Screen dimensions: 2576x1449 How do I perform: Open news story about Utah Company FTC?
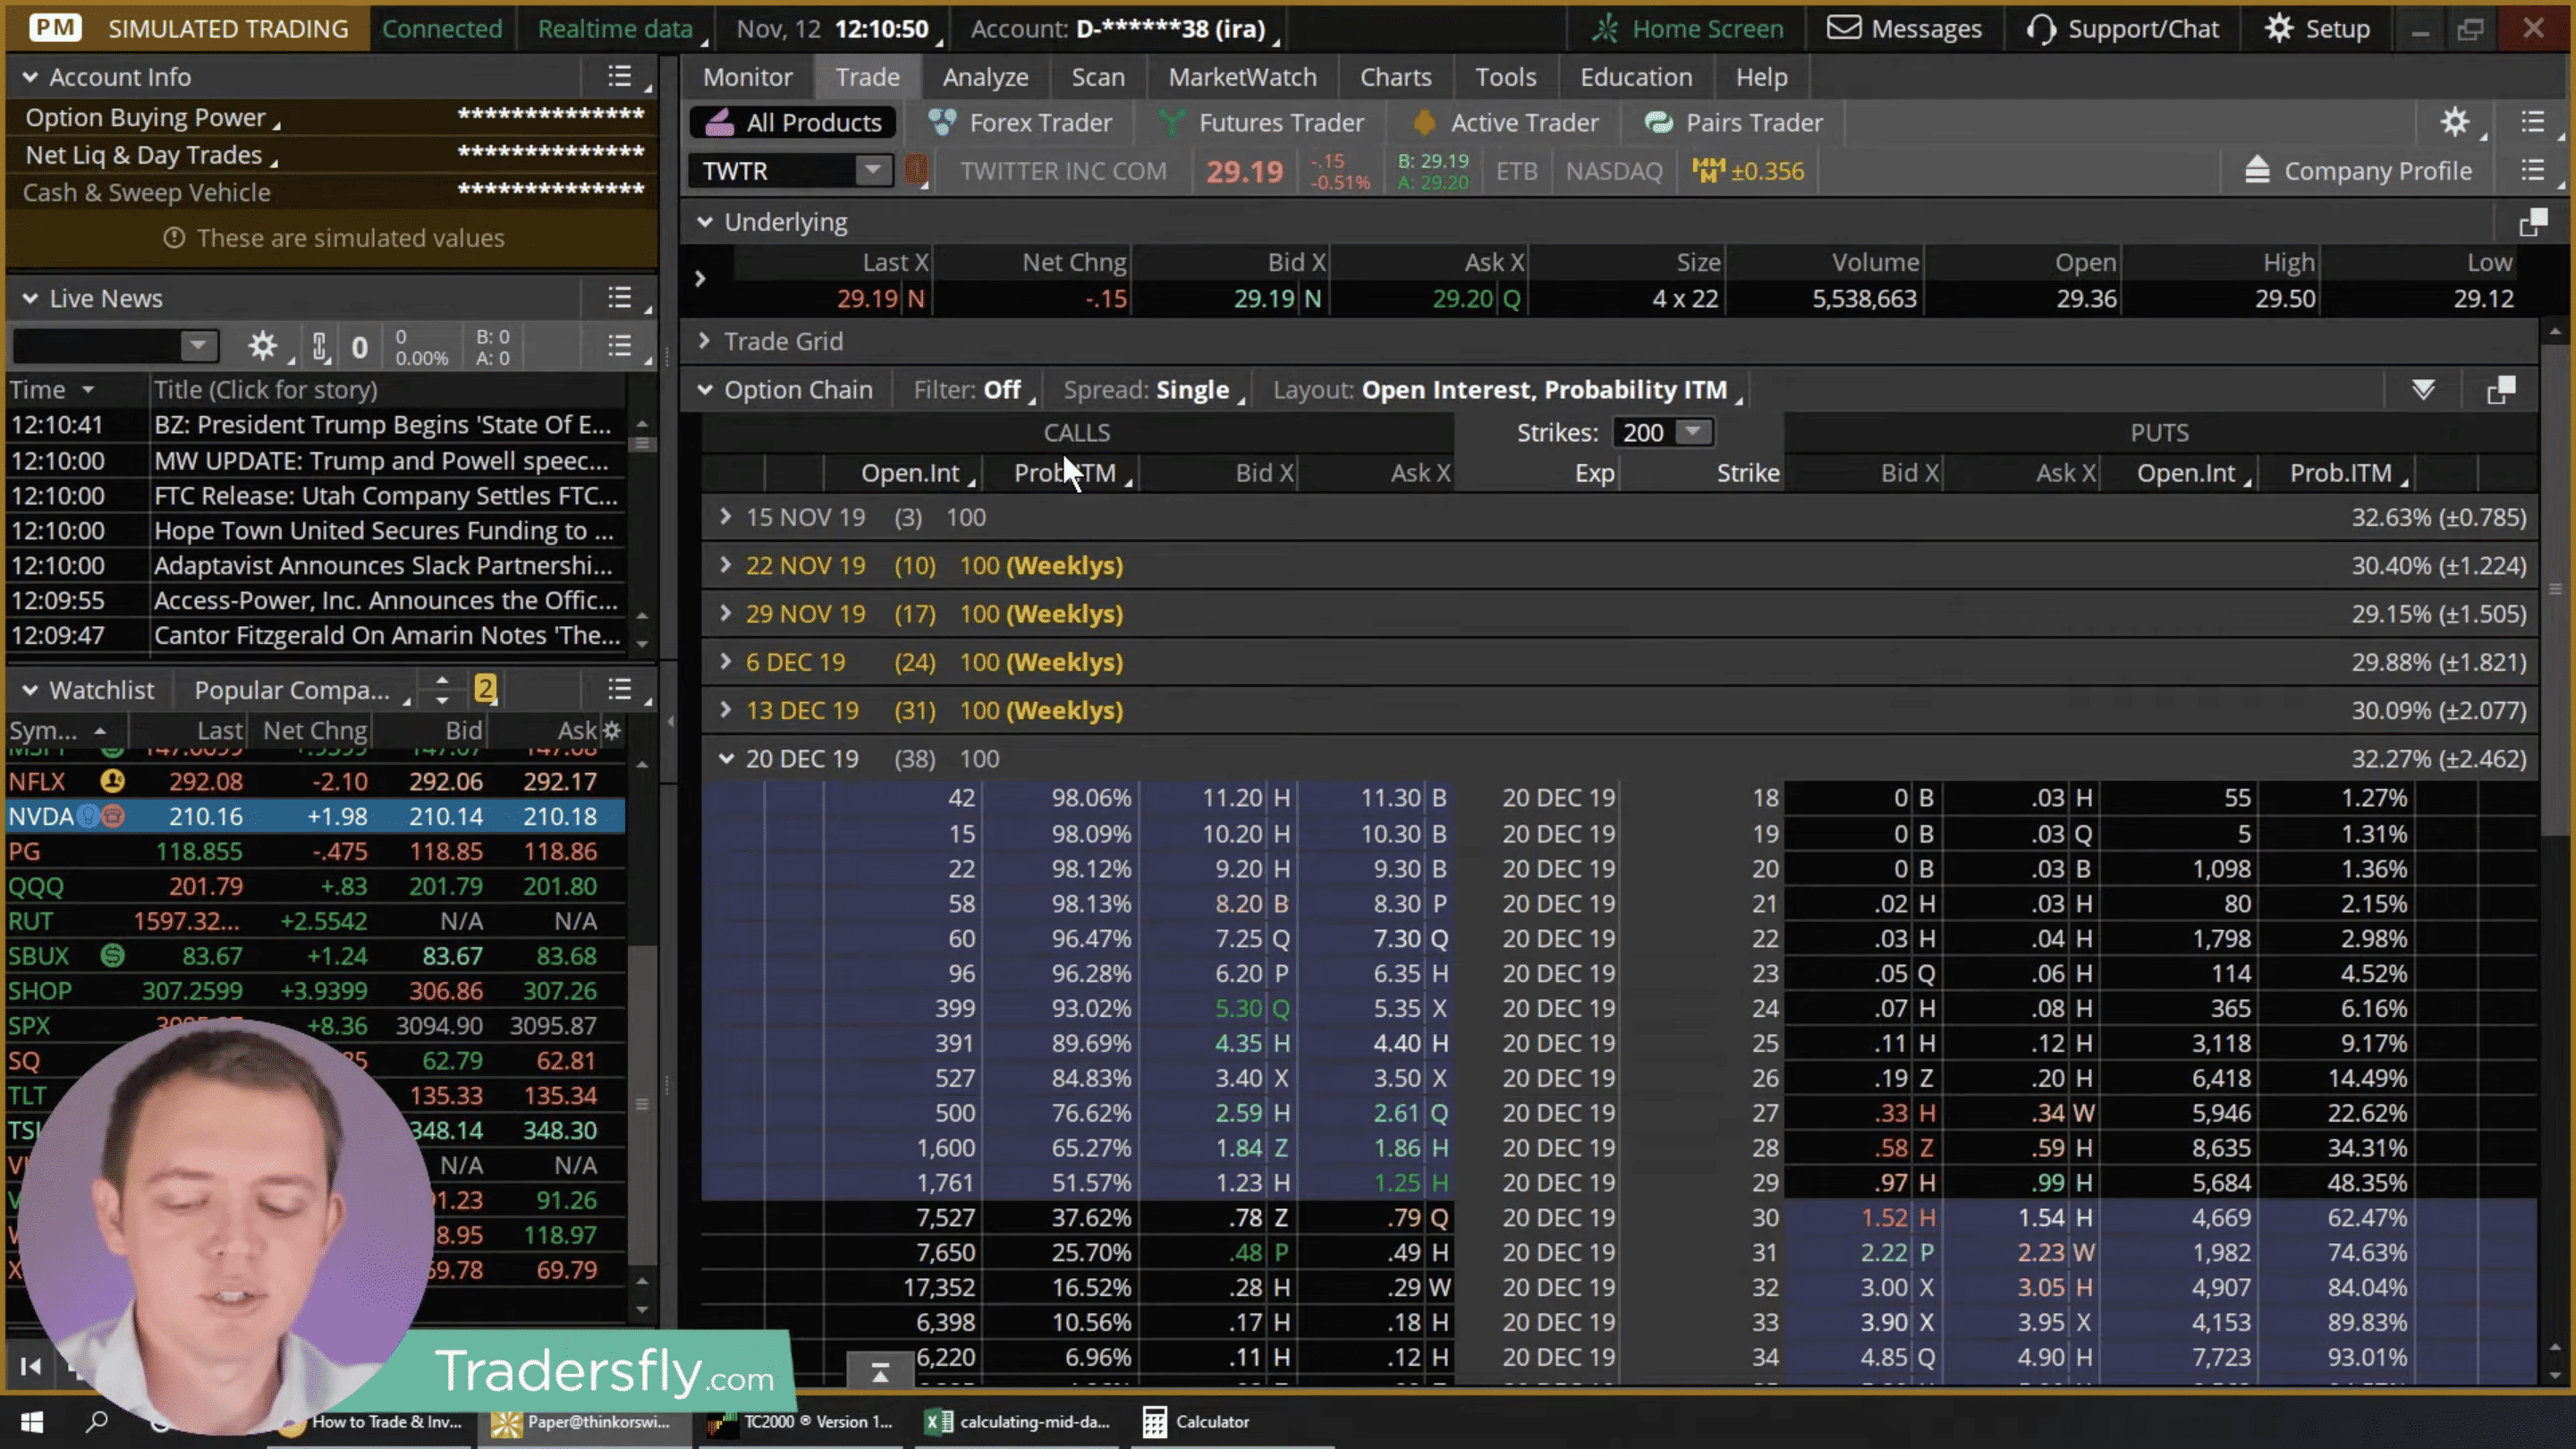click(386, 495)
